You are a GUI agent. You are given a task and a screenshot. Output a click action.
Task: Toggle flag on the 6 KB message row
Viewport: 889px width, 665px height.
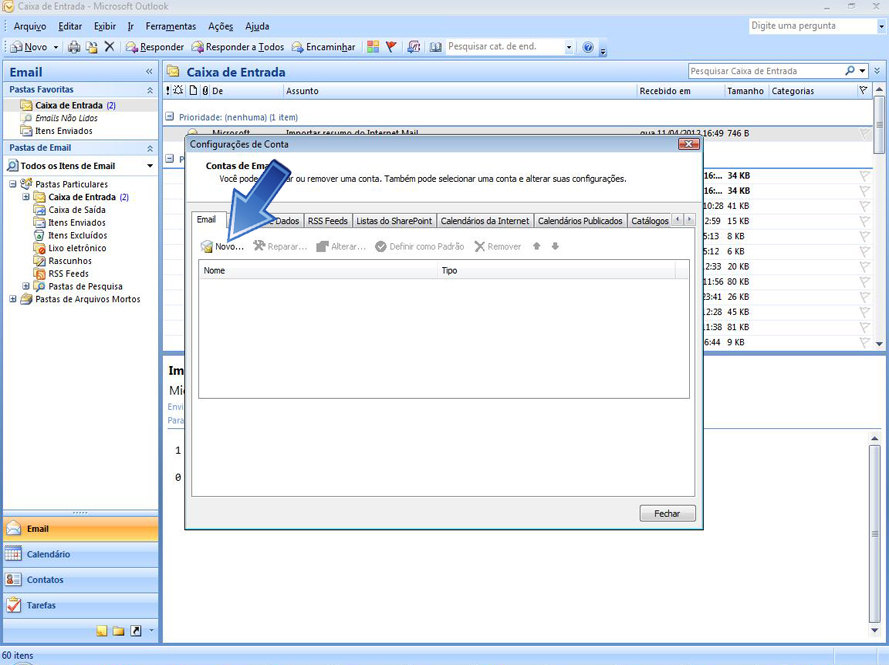coord(864,251)
